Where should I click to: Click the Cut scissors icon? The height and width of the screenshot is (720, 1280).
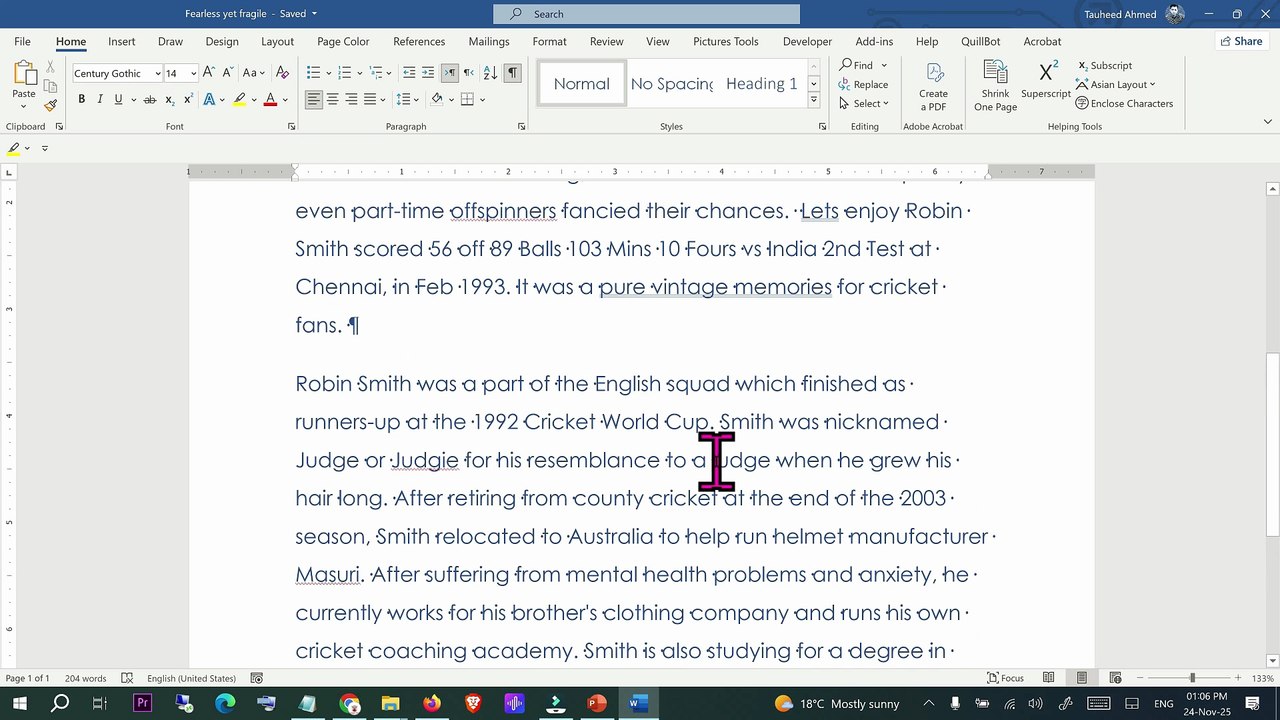50,67
